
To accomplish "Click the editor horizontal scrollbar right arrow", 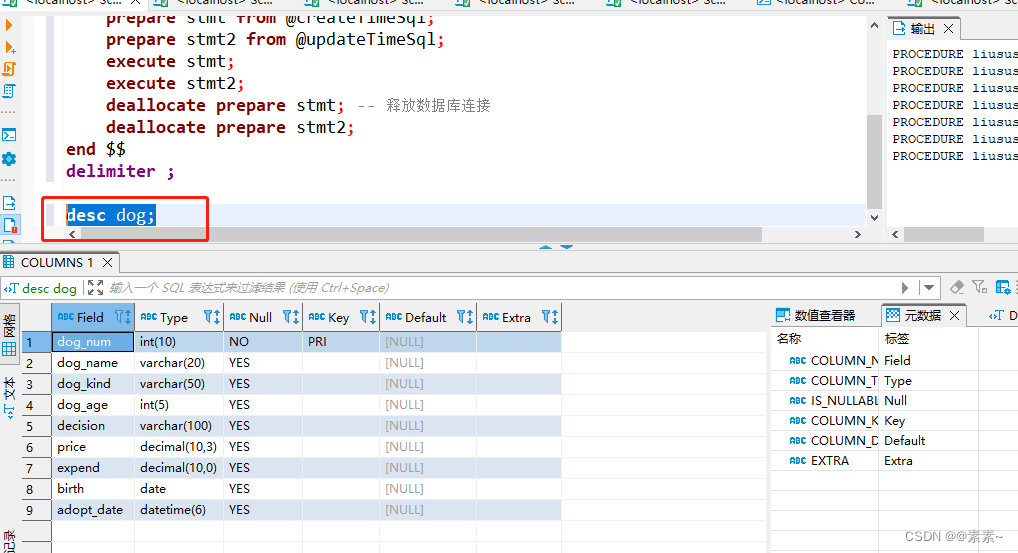I will coord(858,234).
